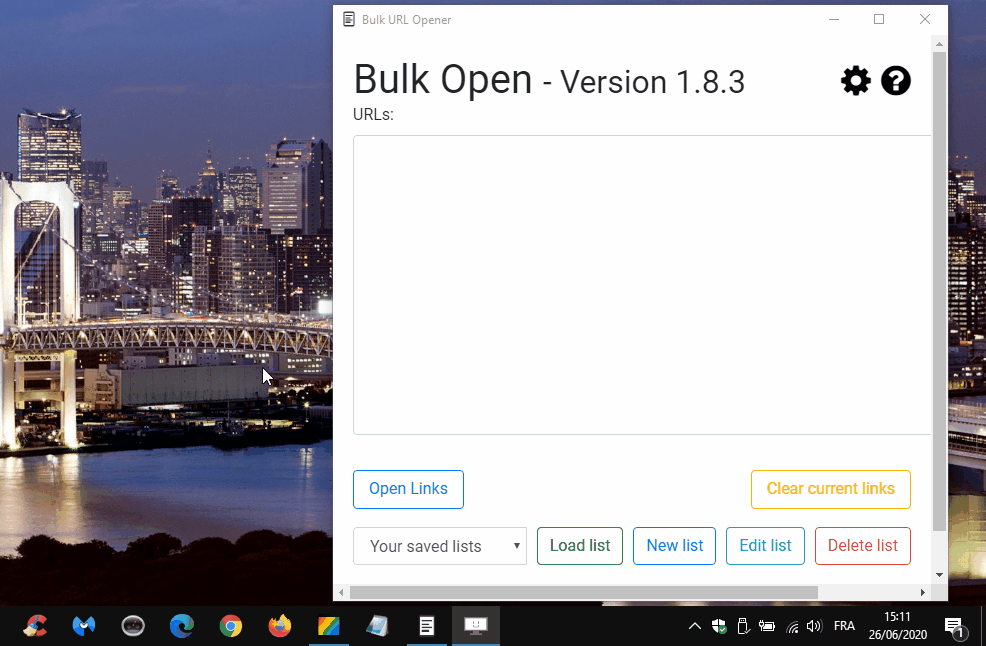Click the FRA language indicator
Image resolution: width=986 pixels, height=646 pixels.
click(x=844, y=626)
